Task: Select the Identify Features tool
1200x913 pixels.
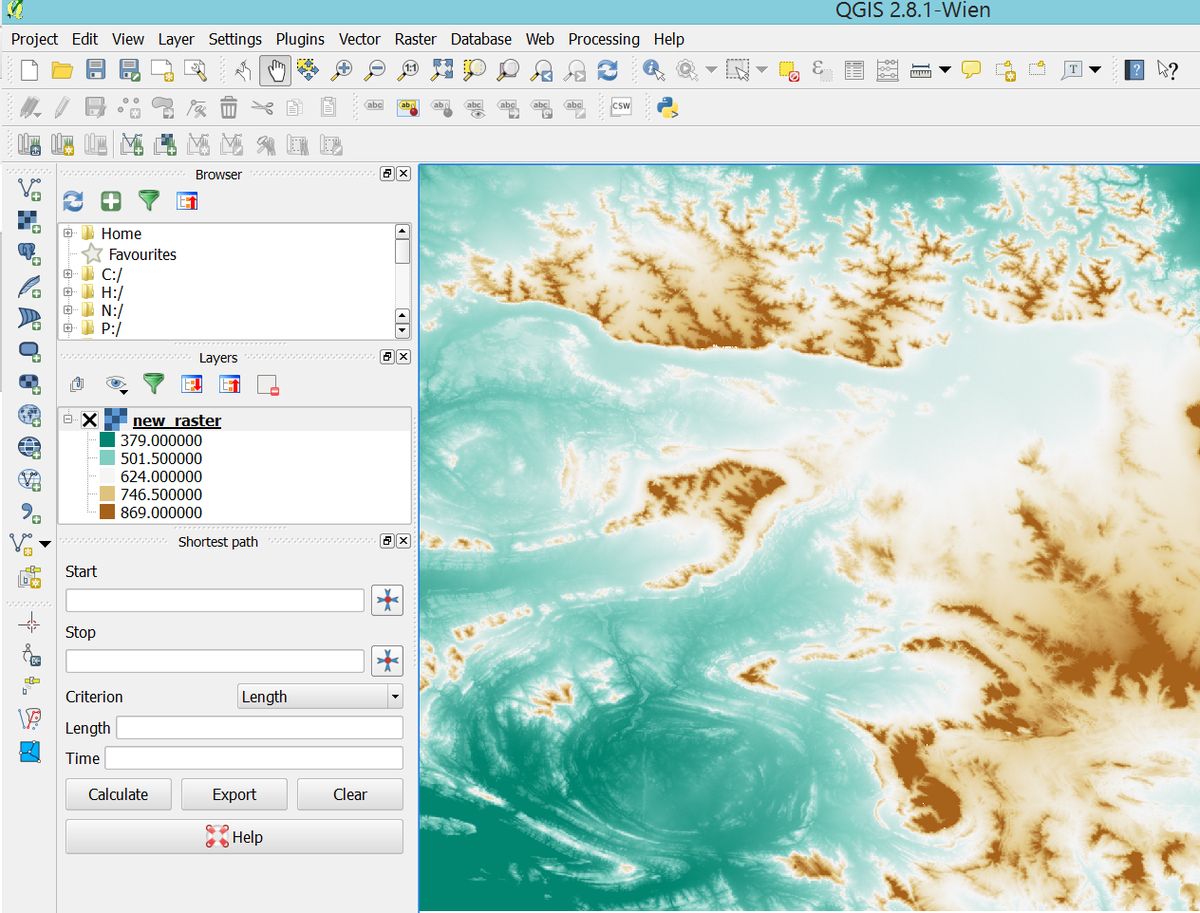Action: 654,70
